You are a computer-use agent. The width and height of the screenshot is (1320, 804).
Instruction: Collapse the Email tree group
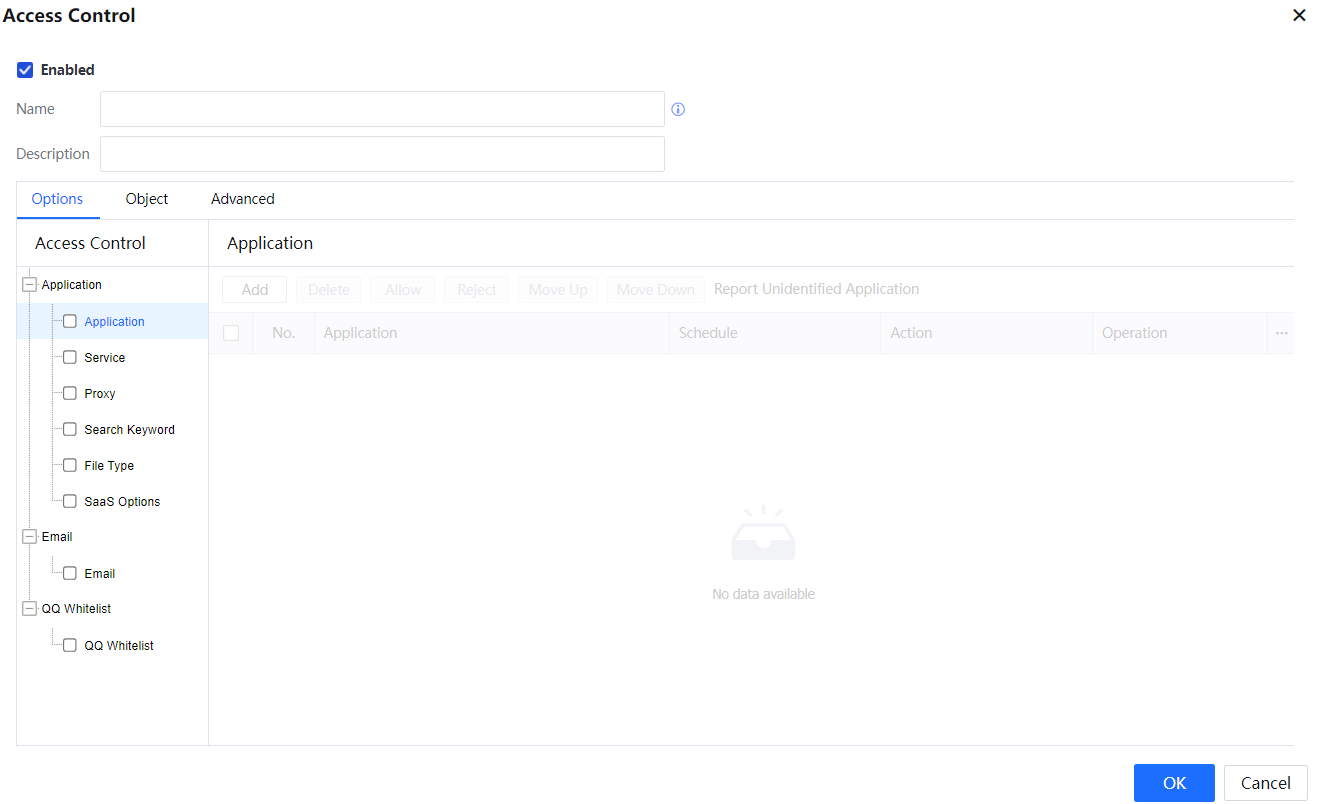[29, 537]
